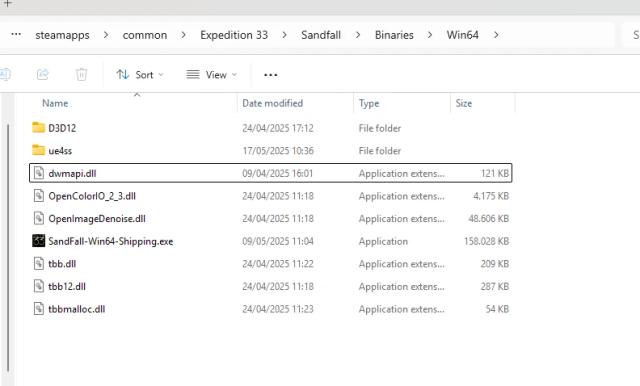Click the search box at right edge
This screenshot has width=640, height=386.
[631, 35]
